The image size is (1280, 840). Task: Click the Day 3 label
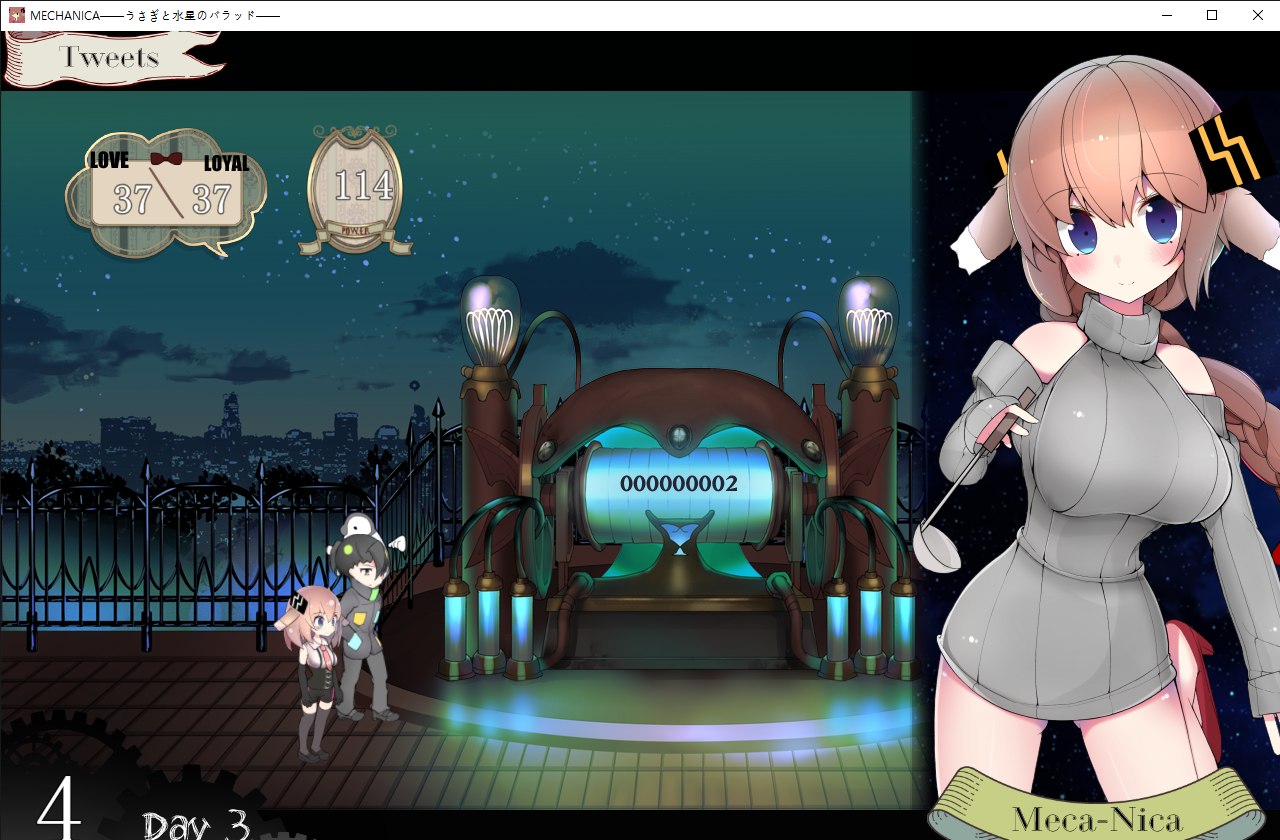196,825
